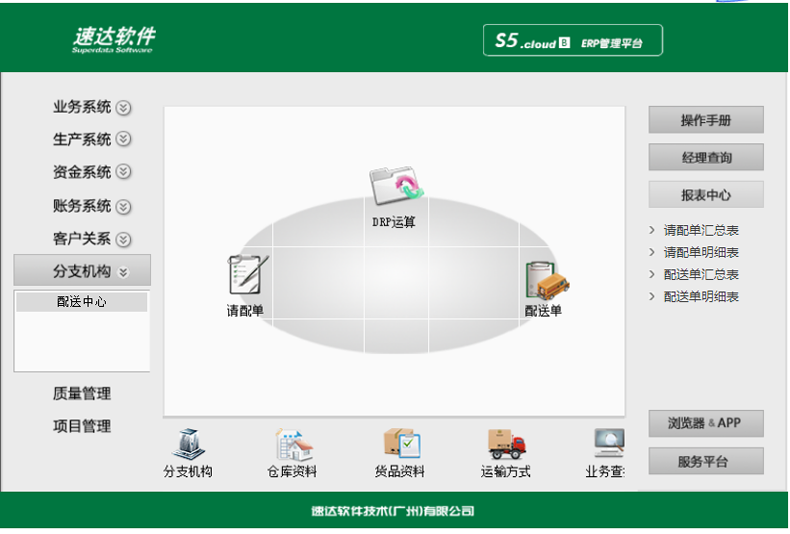Image resolution: width=790 pixels, height=534 pixels.
Task: Select 配送中心 submenu item
Action: pyautogui.click(x=82, y=302)
